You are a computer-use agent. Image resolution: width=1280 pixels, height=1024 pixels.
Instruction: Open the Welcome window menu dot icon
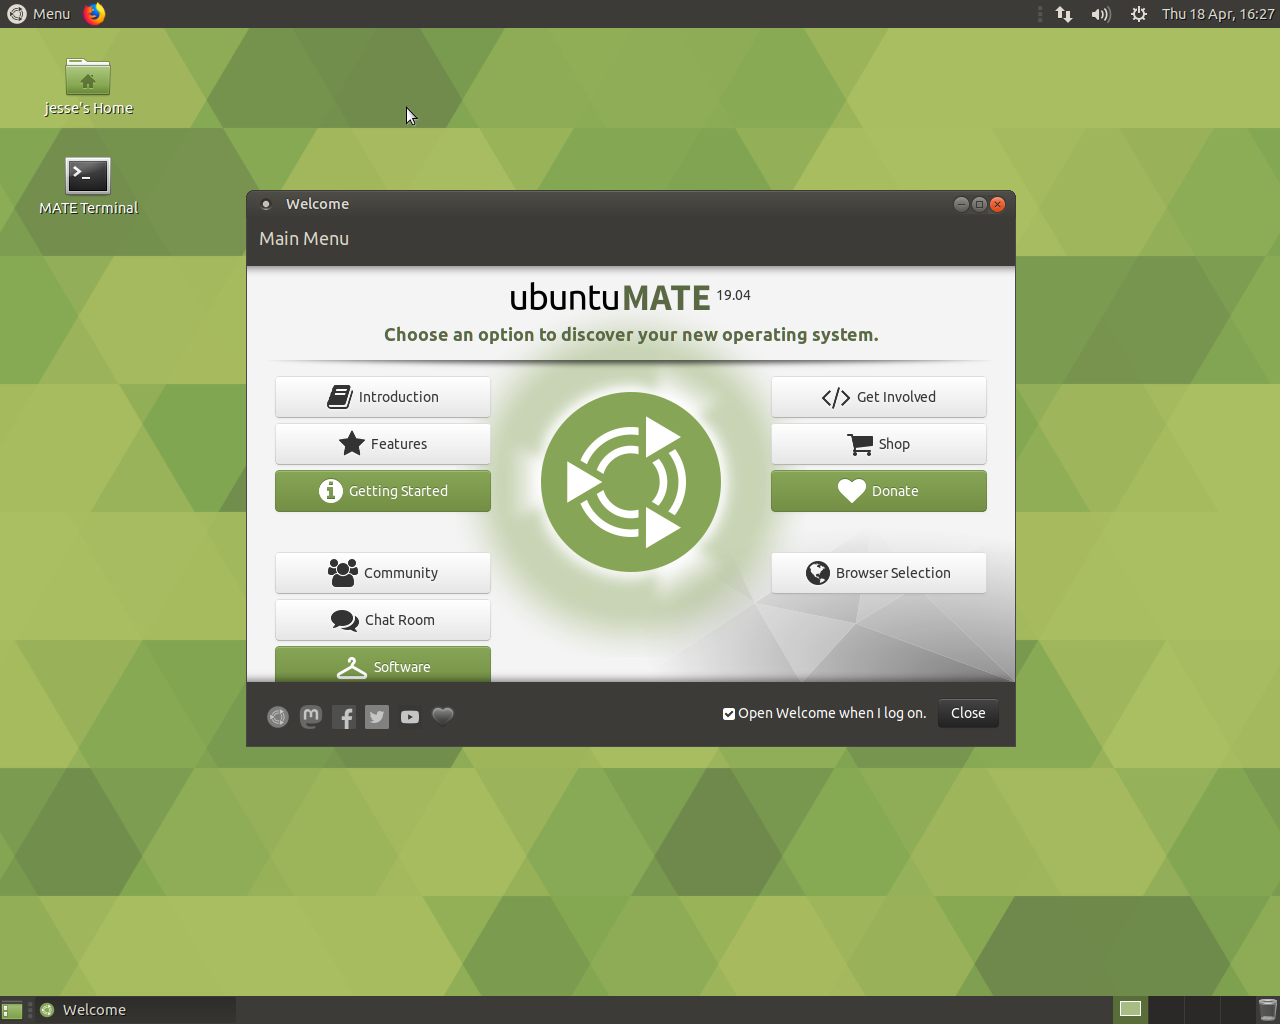click(266, 204)
